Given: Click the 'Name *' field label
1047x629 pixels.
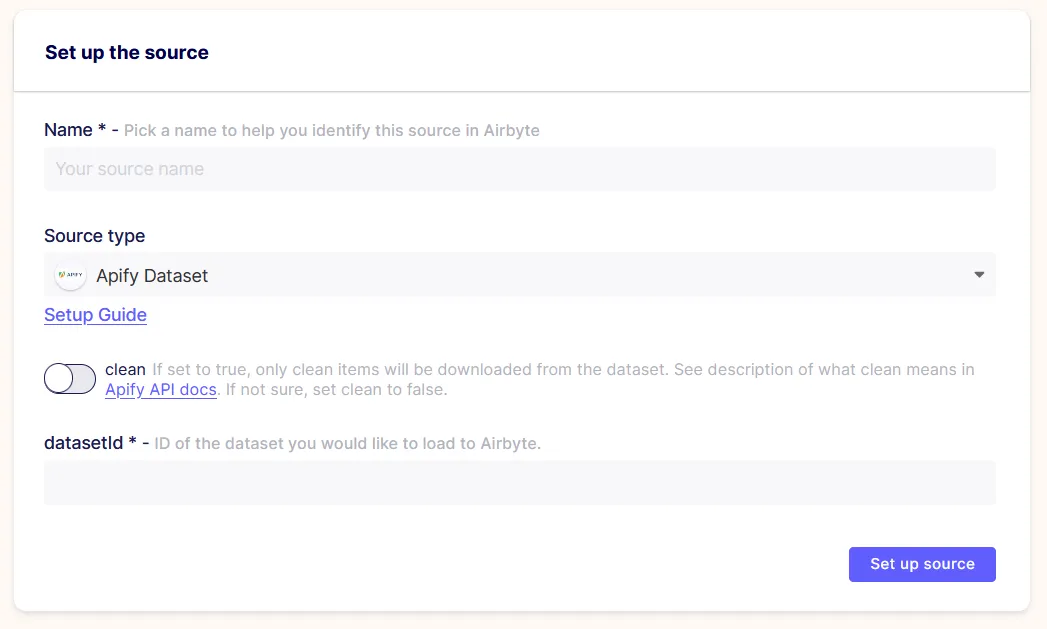Looking at the screenshot, I should [x=75, y=130].
